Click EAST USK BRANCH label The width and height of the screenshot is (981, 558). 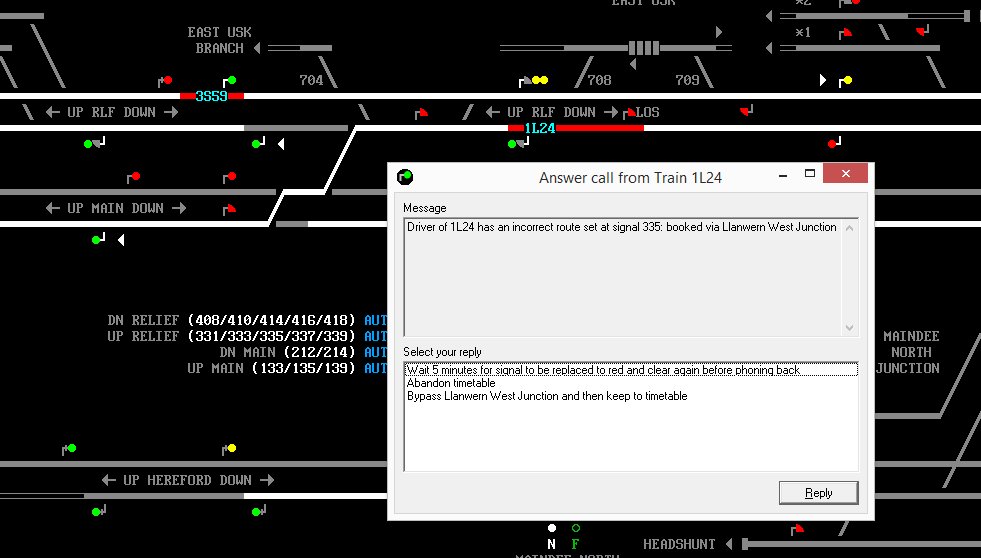point(220,40)
